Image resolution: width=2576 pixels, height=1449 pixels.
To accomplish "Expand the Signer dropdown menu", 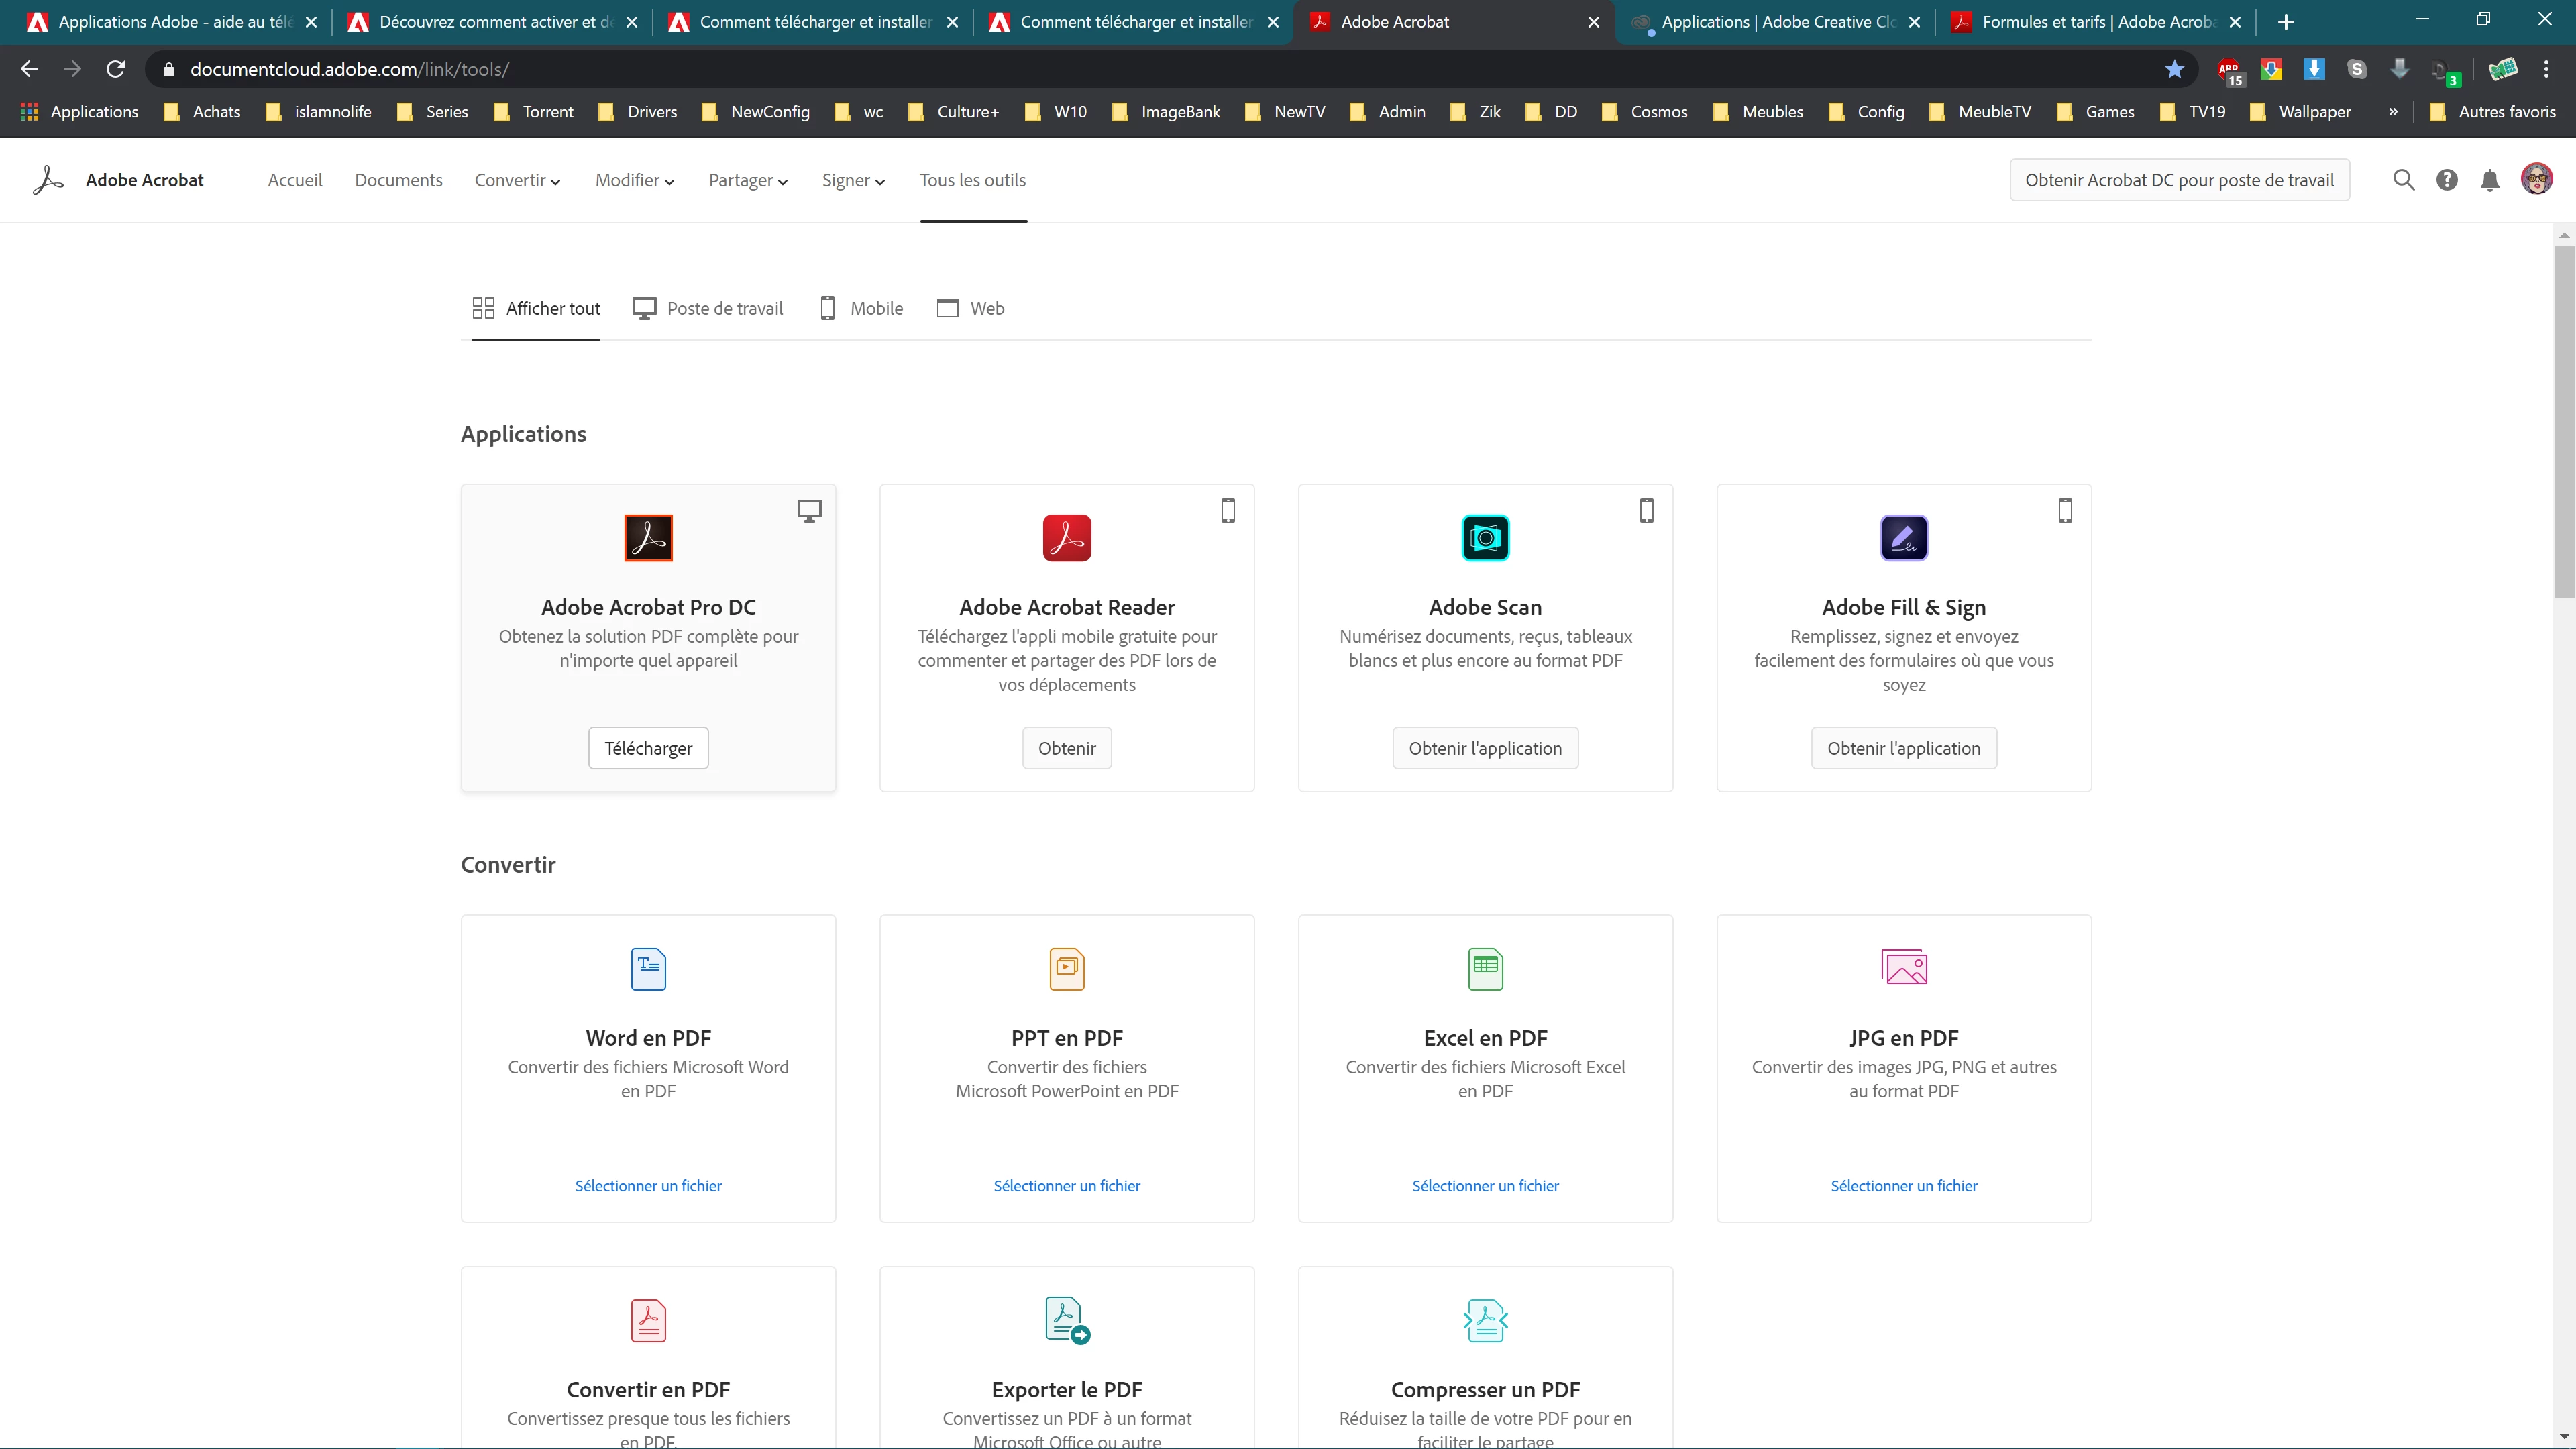I will point(853,180).
